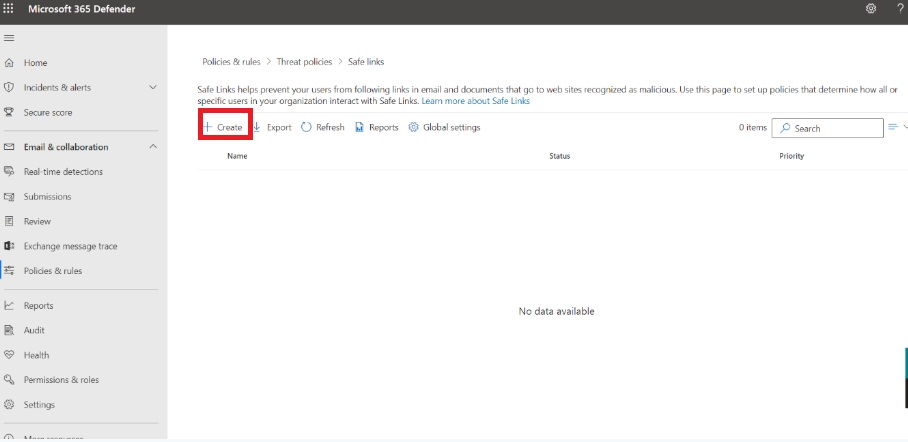
Task: Open Home in the sidebar
Action: 35,63
